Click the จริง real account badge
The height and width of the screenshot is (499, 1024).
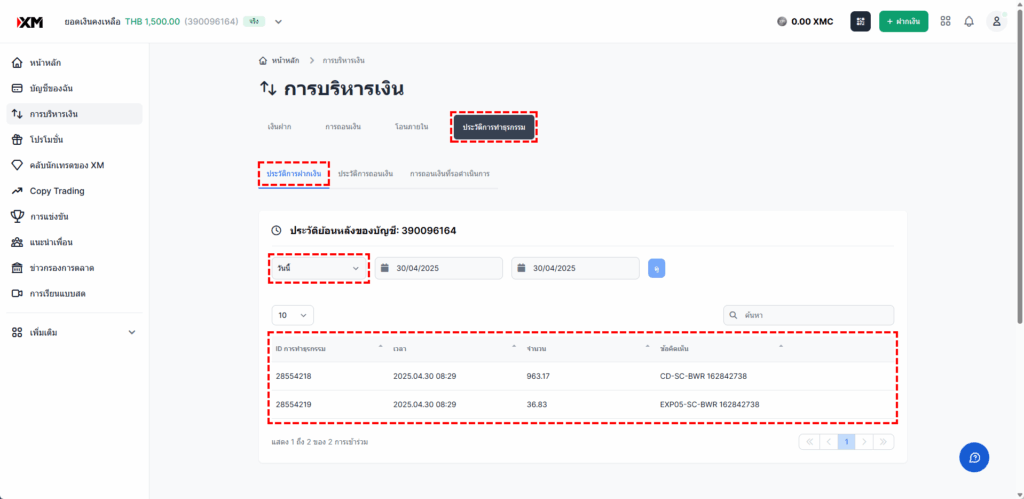pos(254,22)
